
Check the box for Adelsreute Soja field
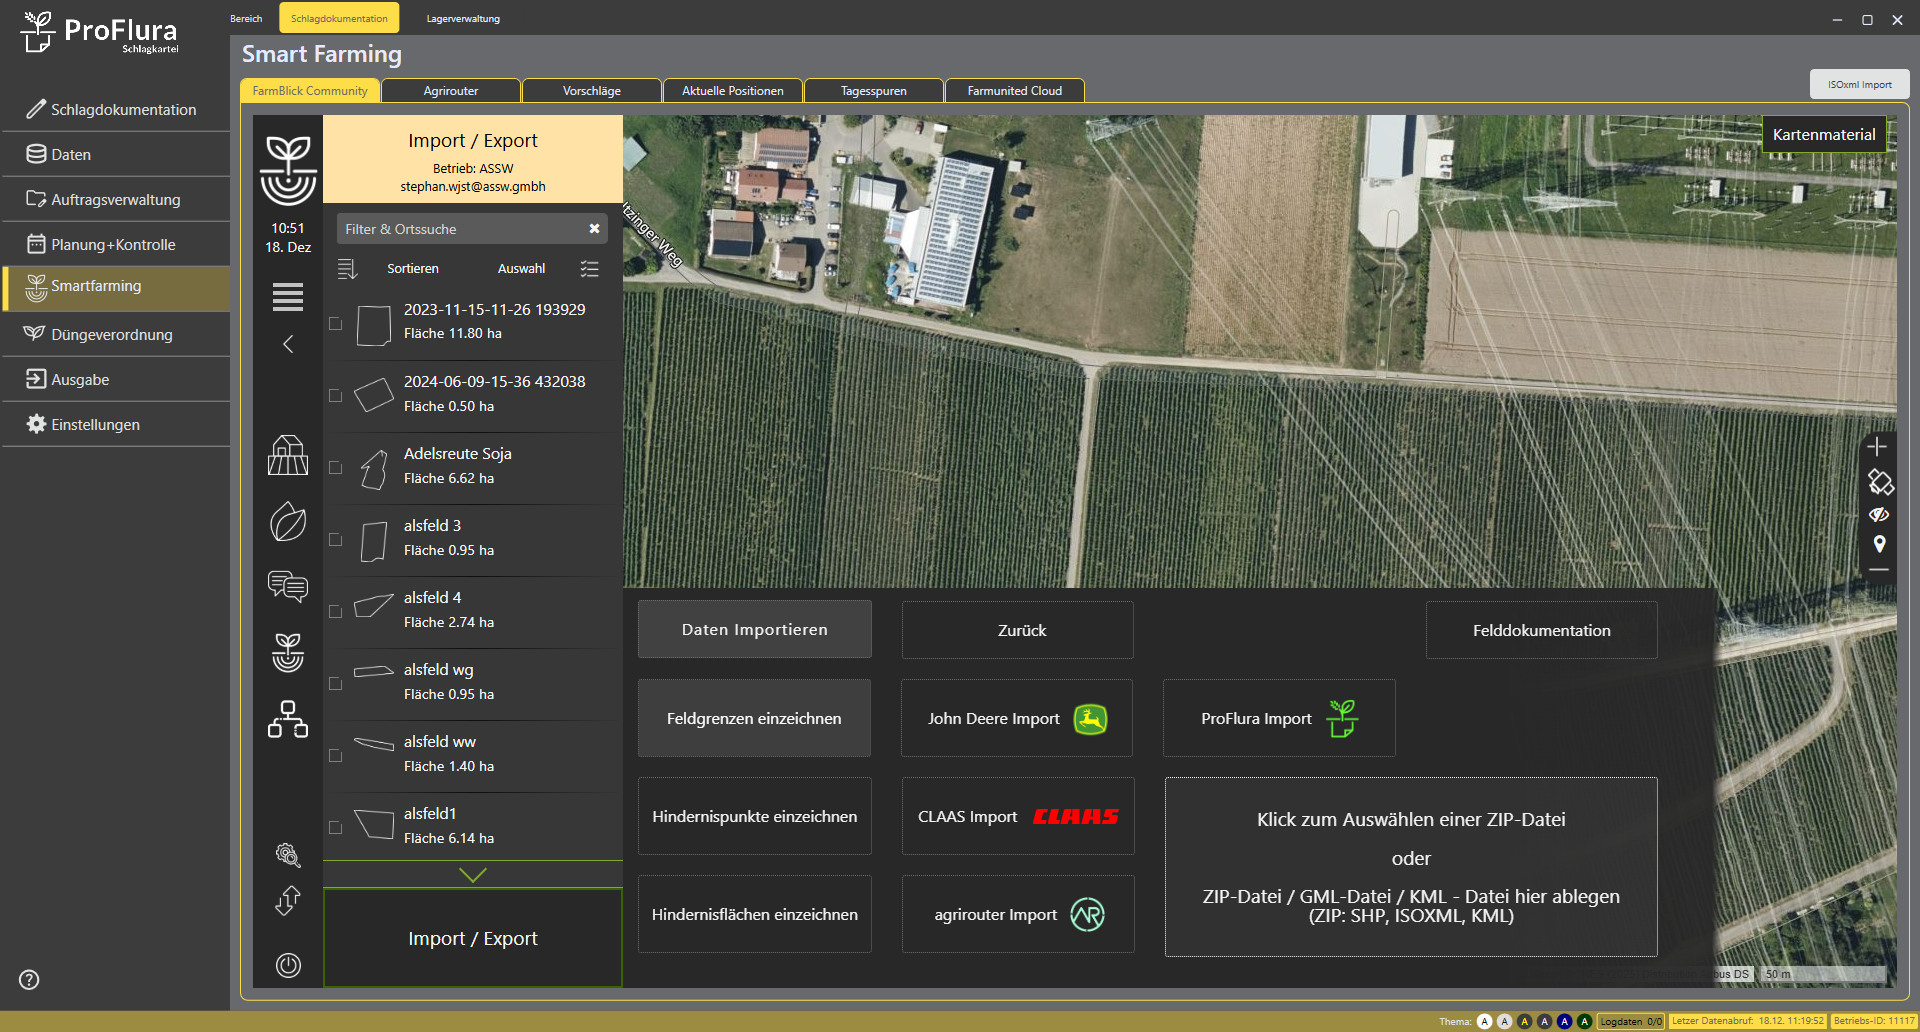336,468
